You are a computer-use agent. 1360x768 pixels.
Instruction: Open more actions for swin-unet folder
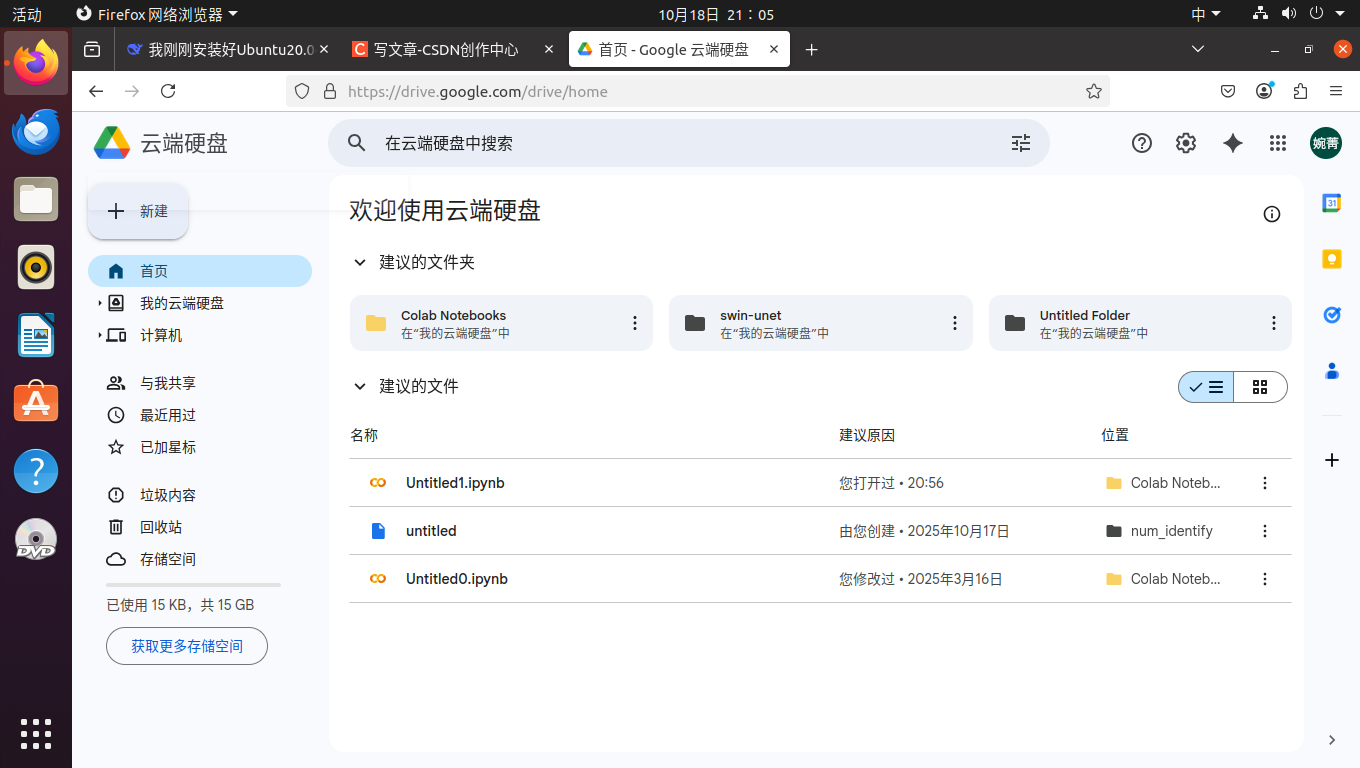coord(955,323)
